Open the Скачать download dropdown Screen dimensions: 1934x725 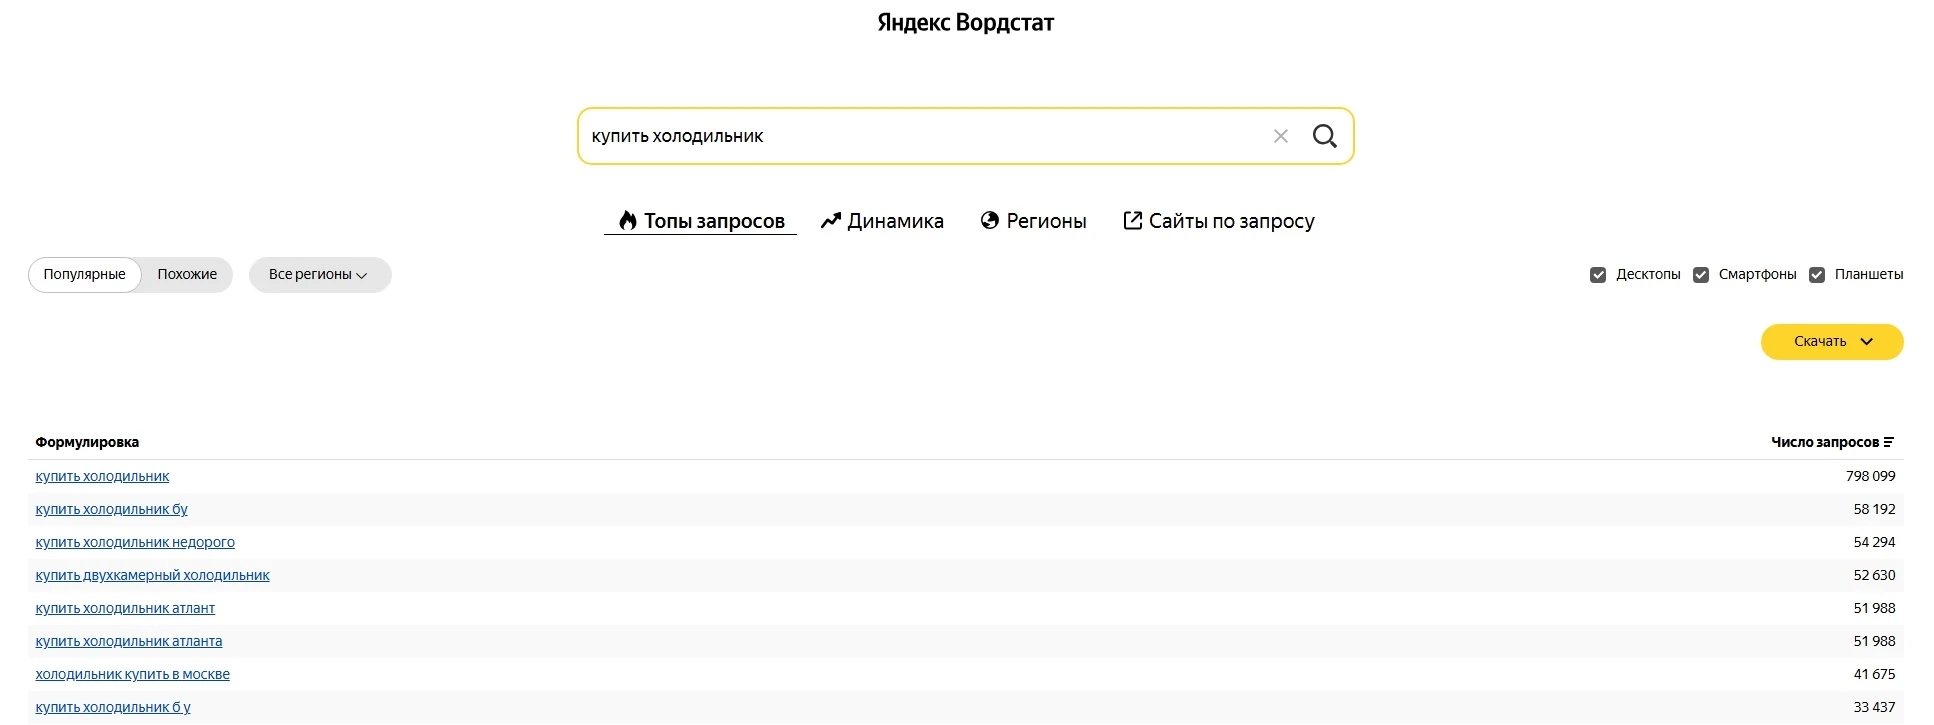[x=1831, y=342]
